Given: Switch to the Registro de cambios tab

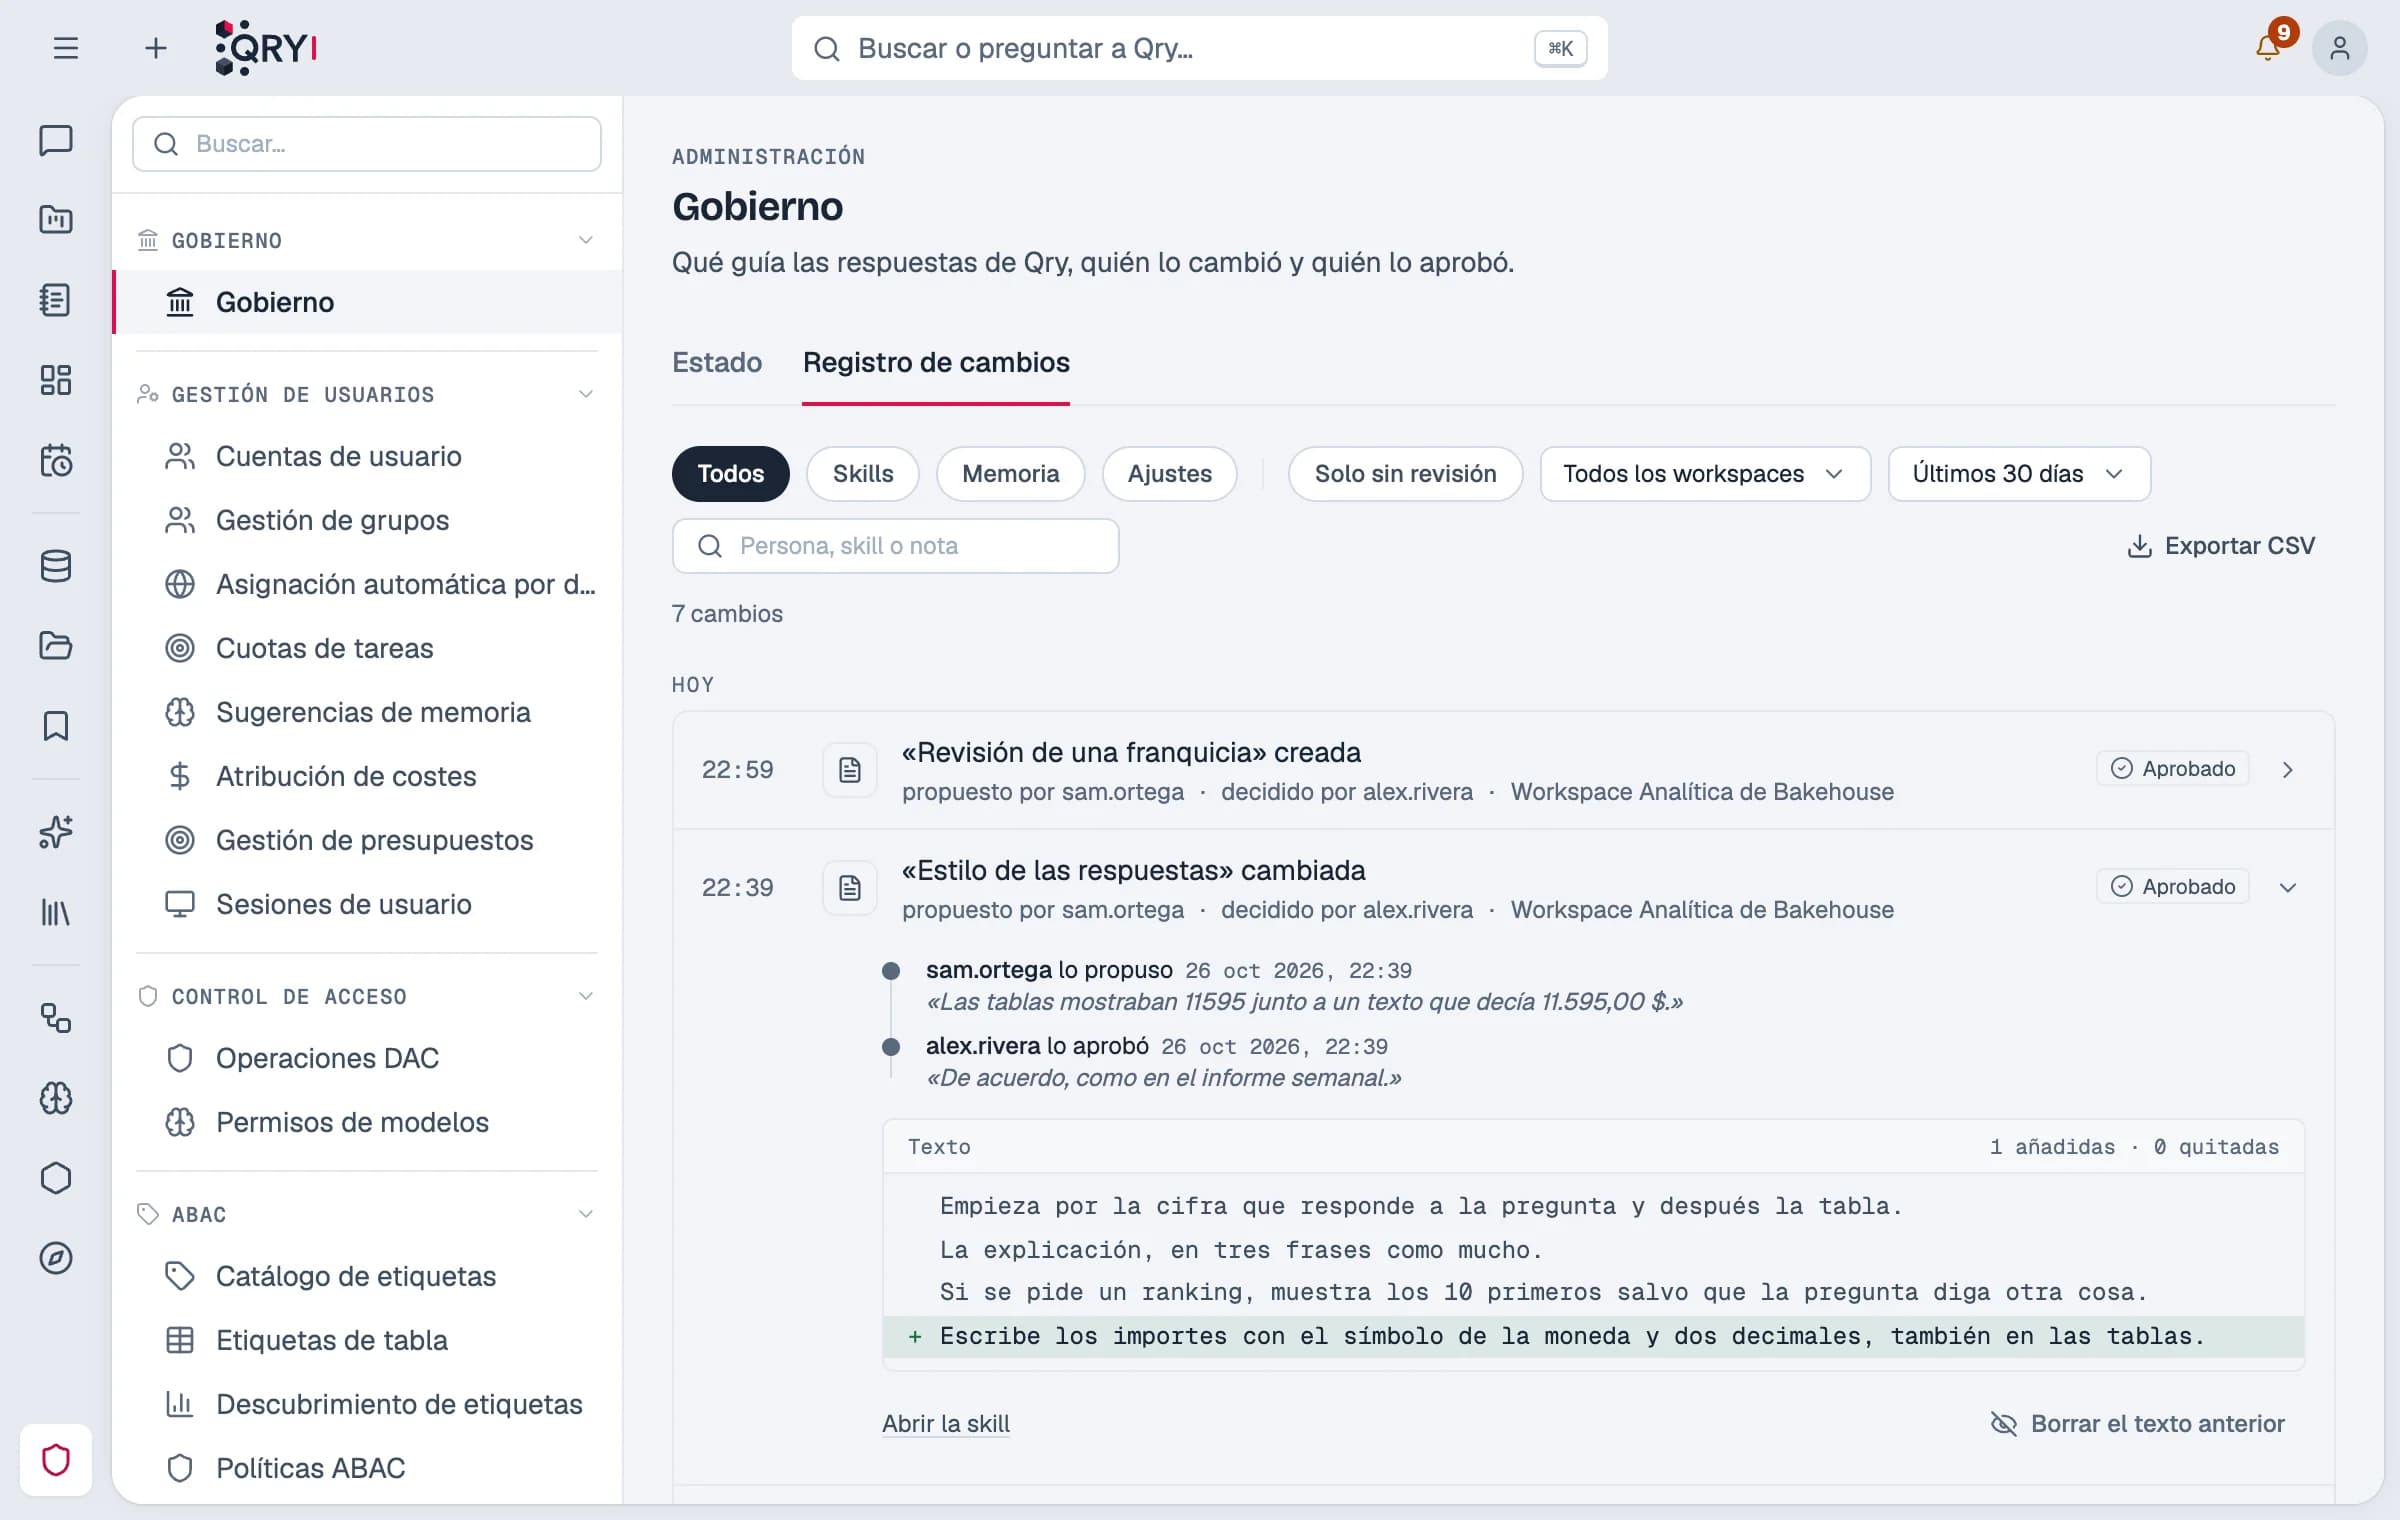Looking at the screenshot, I should pyautogui.click(x=936, y=362).
